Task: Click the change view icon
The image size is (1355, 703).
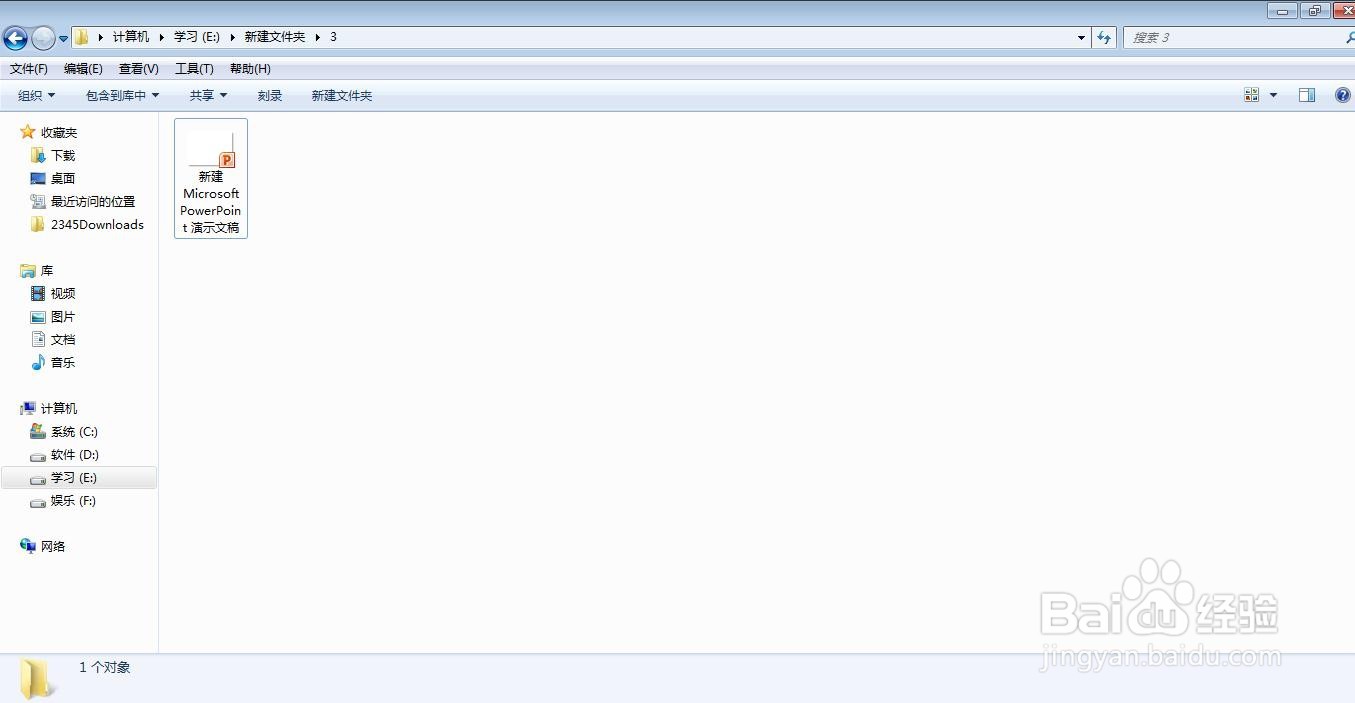Action: 1252,95
